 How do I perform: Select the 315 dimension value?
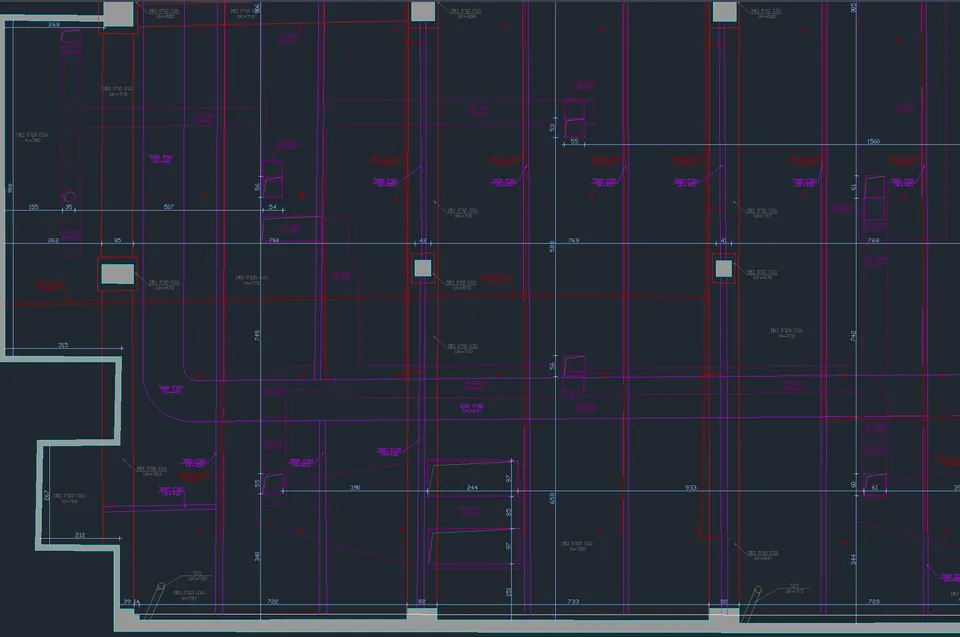[63, 345]
